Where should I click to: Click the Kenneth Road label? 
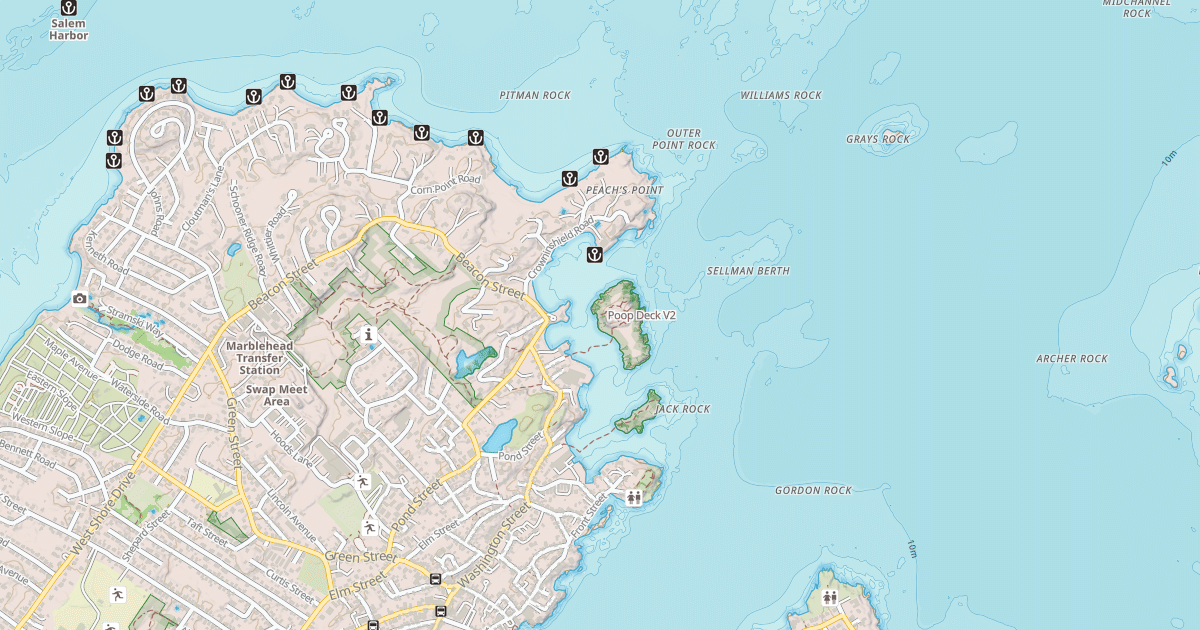pos(108,255)
